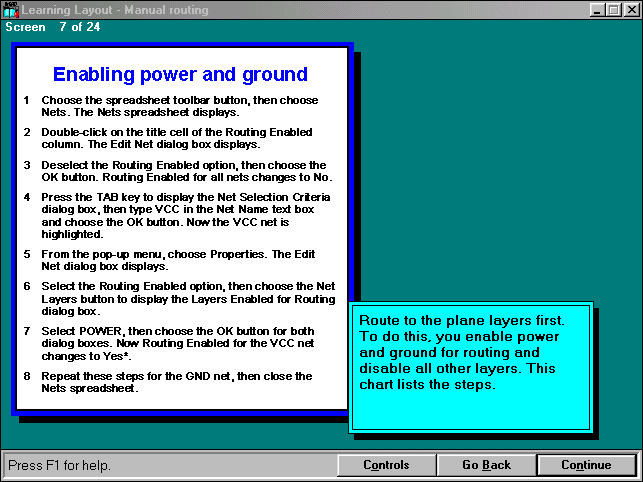The image size is (643, 482).
Task: Click the 'Press F1 for help' status bar
Action: [170, 465]
